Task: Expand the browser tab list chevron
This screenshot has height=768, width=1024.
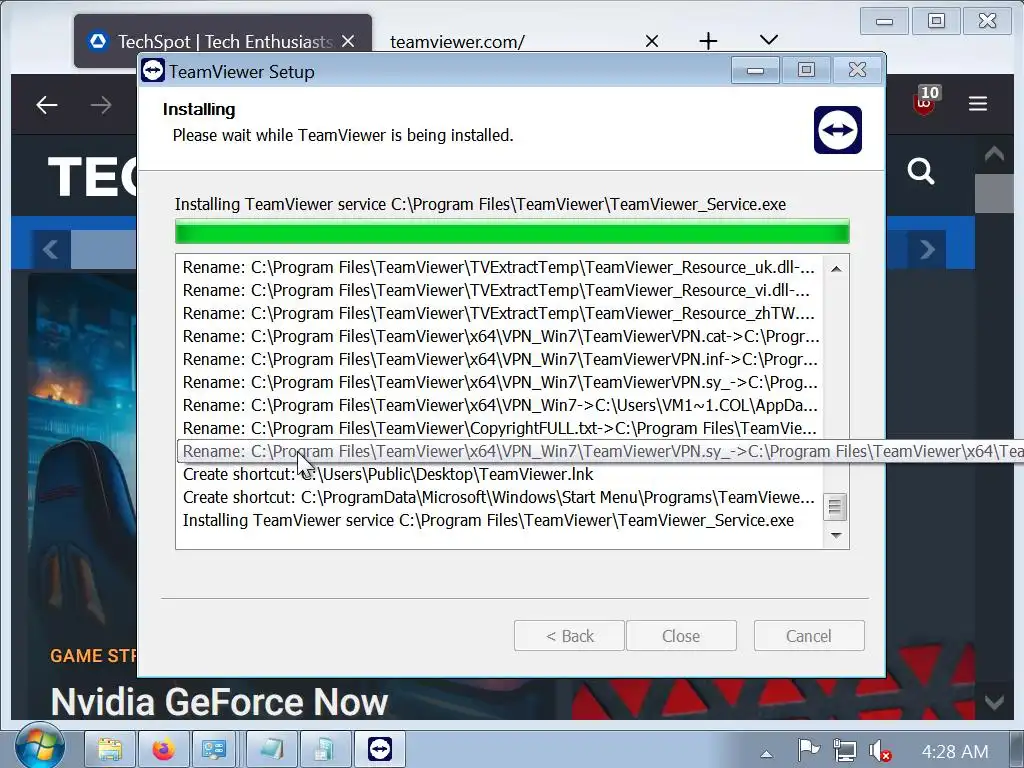Action: [769, 40]
